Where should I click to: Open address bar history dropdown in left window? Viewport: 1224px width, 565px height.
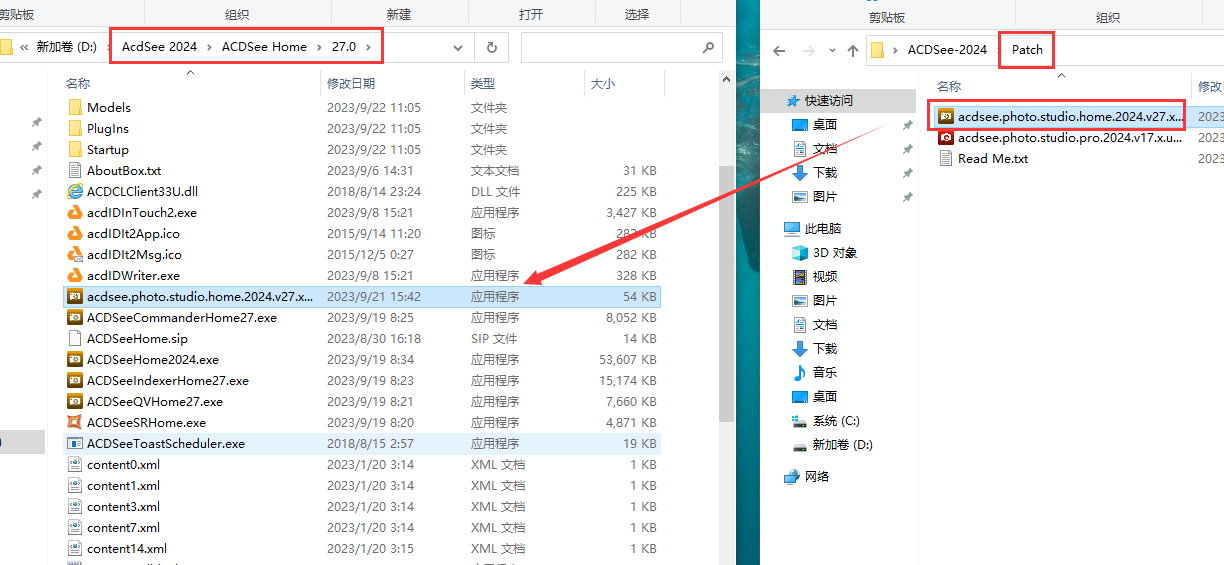(458, 47)
